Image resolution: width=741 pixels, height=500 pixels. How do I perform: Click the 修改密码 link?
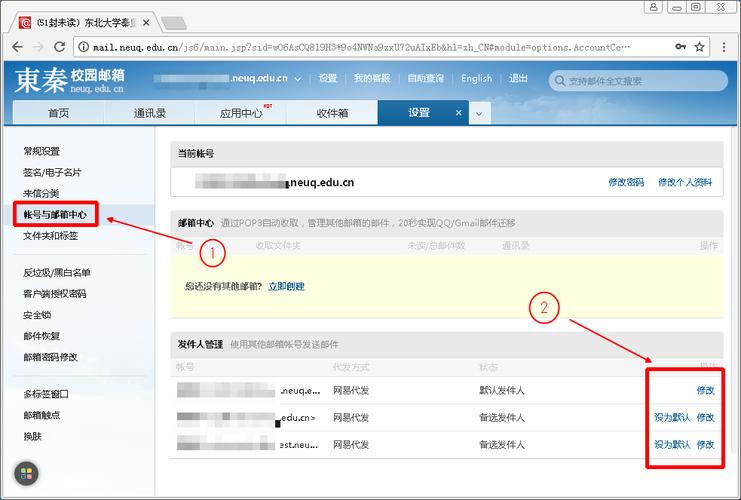626,182
